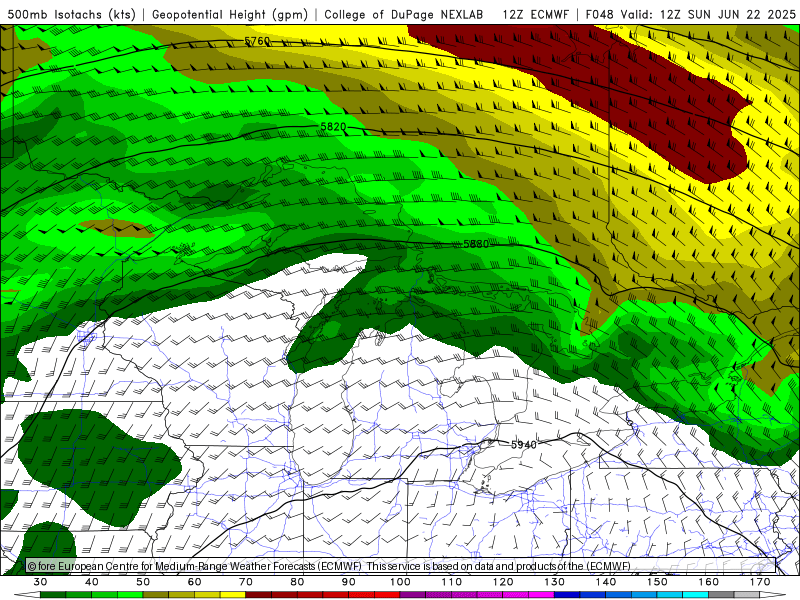Click the 70 value on the color scale
The width and height of the screenshot is (800, 600).
point(246,582)
